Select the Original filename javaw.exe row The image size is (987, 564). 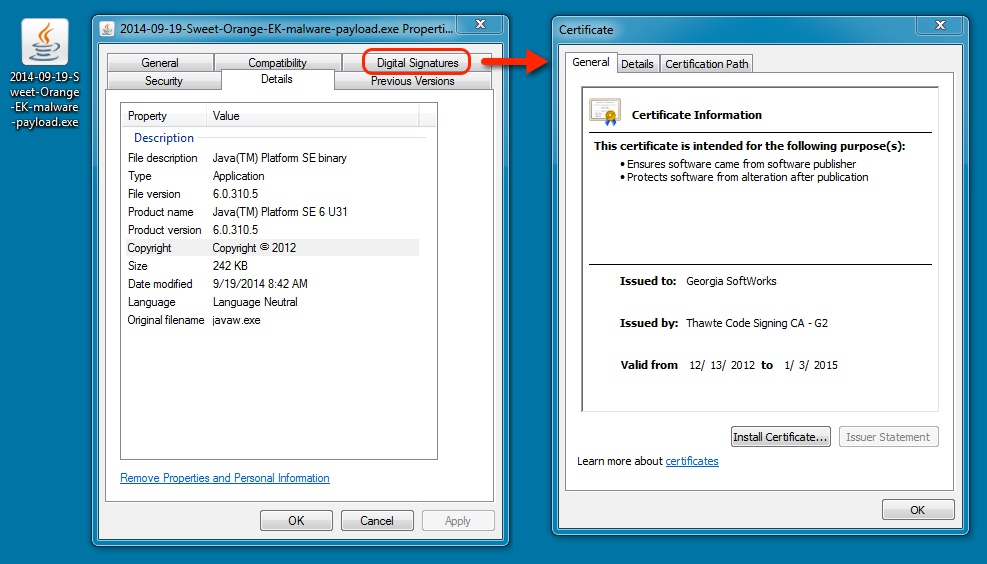[272, 320]
